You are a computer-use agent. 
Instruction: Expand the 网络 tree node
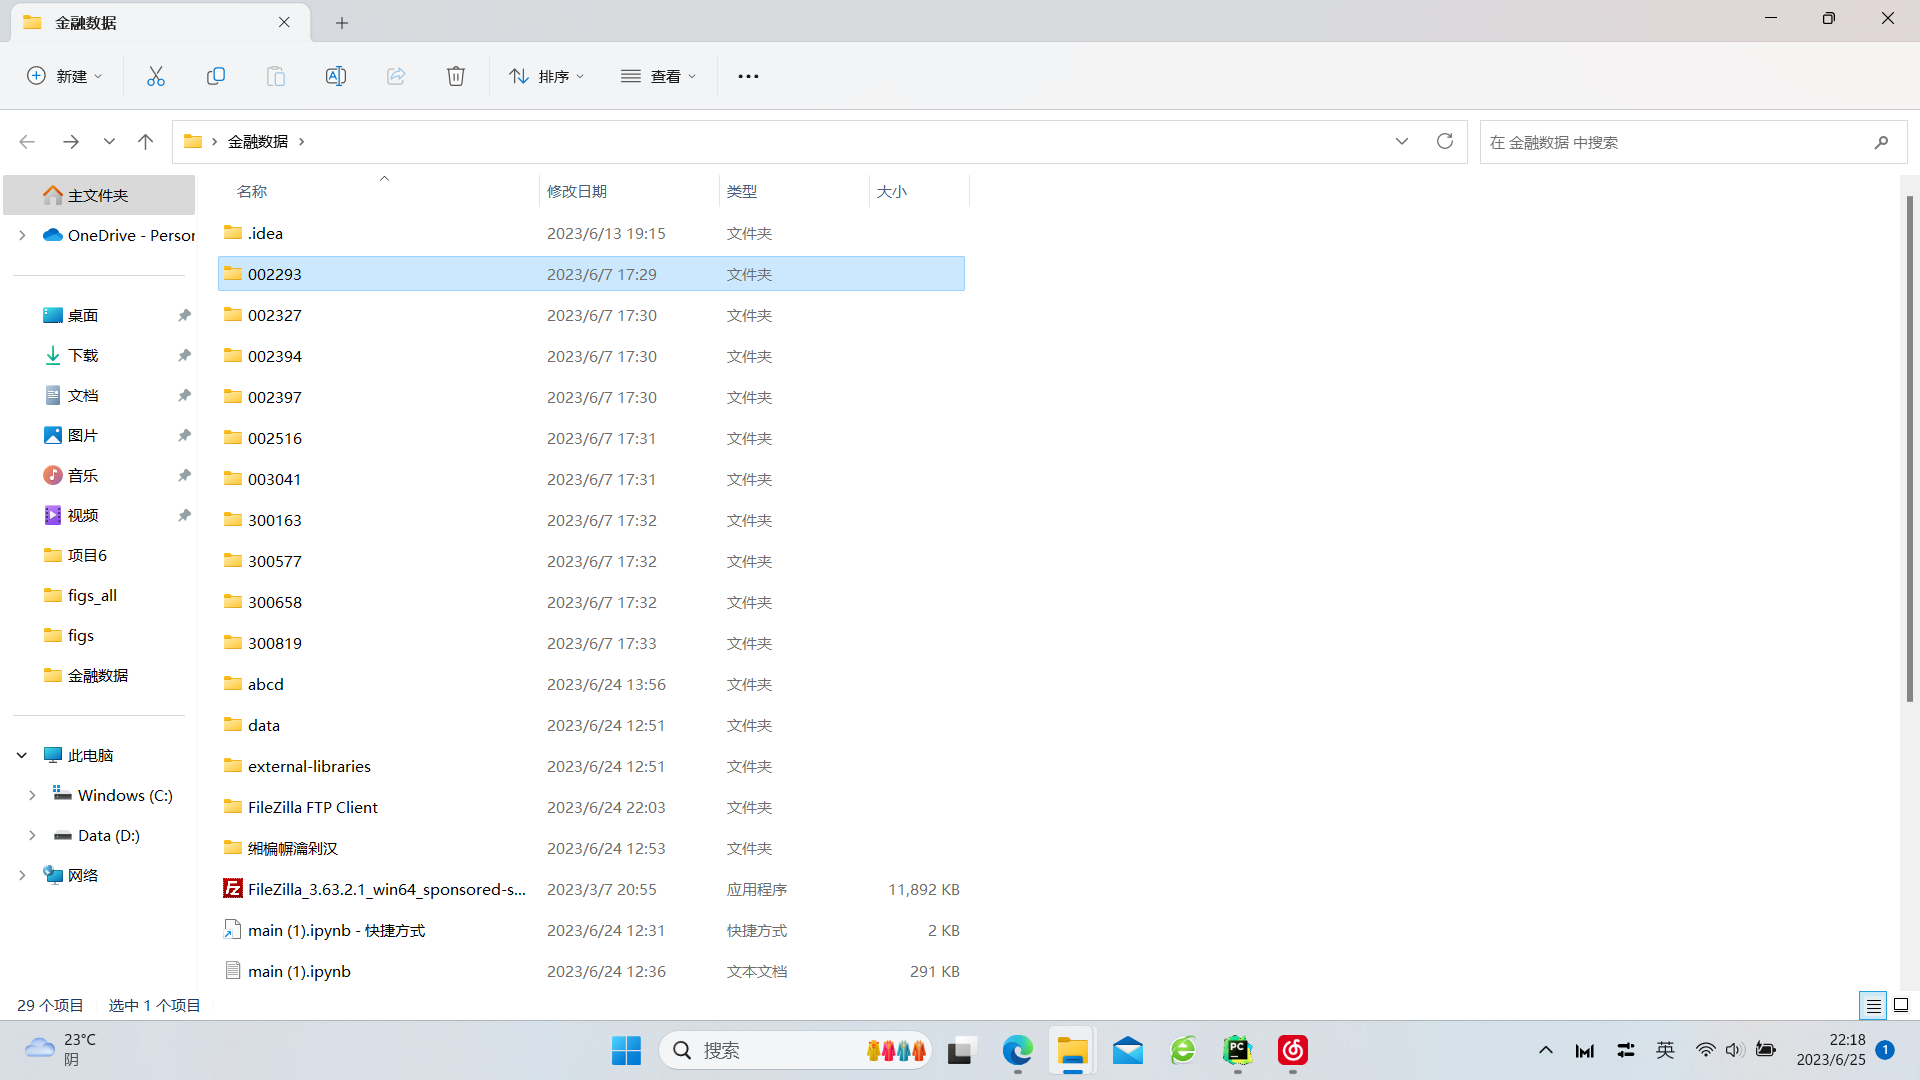22,875
